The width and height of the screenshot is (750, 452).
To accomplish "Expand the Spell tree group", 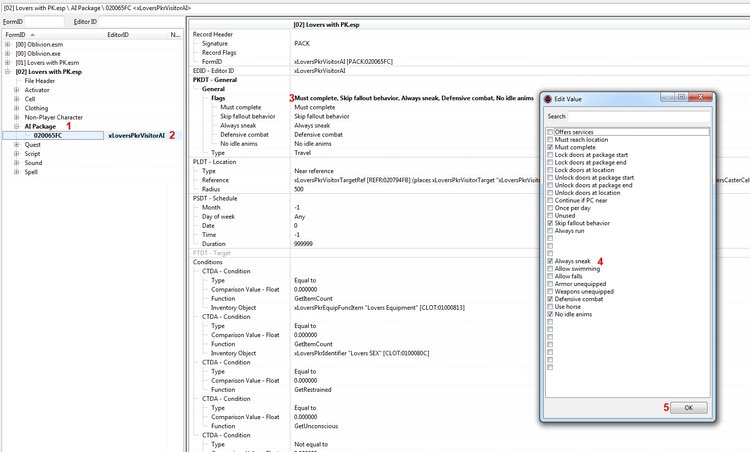I will pos(17,172).
